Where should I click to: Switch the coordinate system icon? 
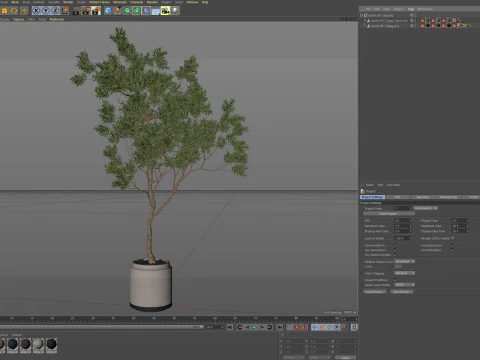65,11
